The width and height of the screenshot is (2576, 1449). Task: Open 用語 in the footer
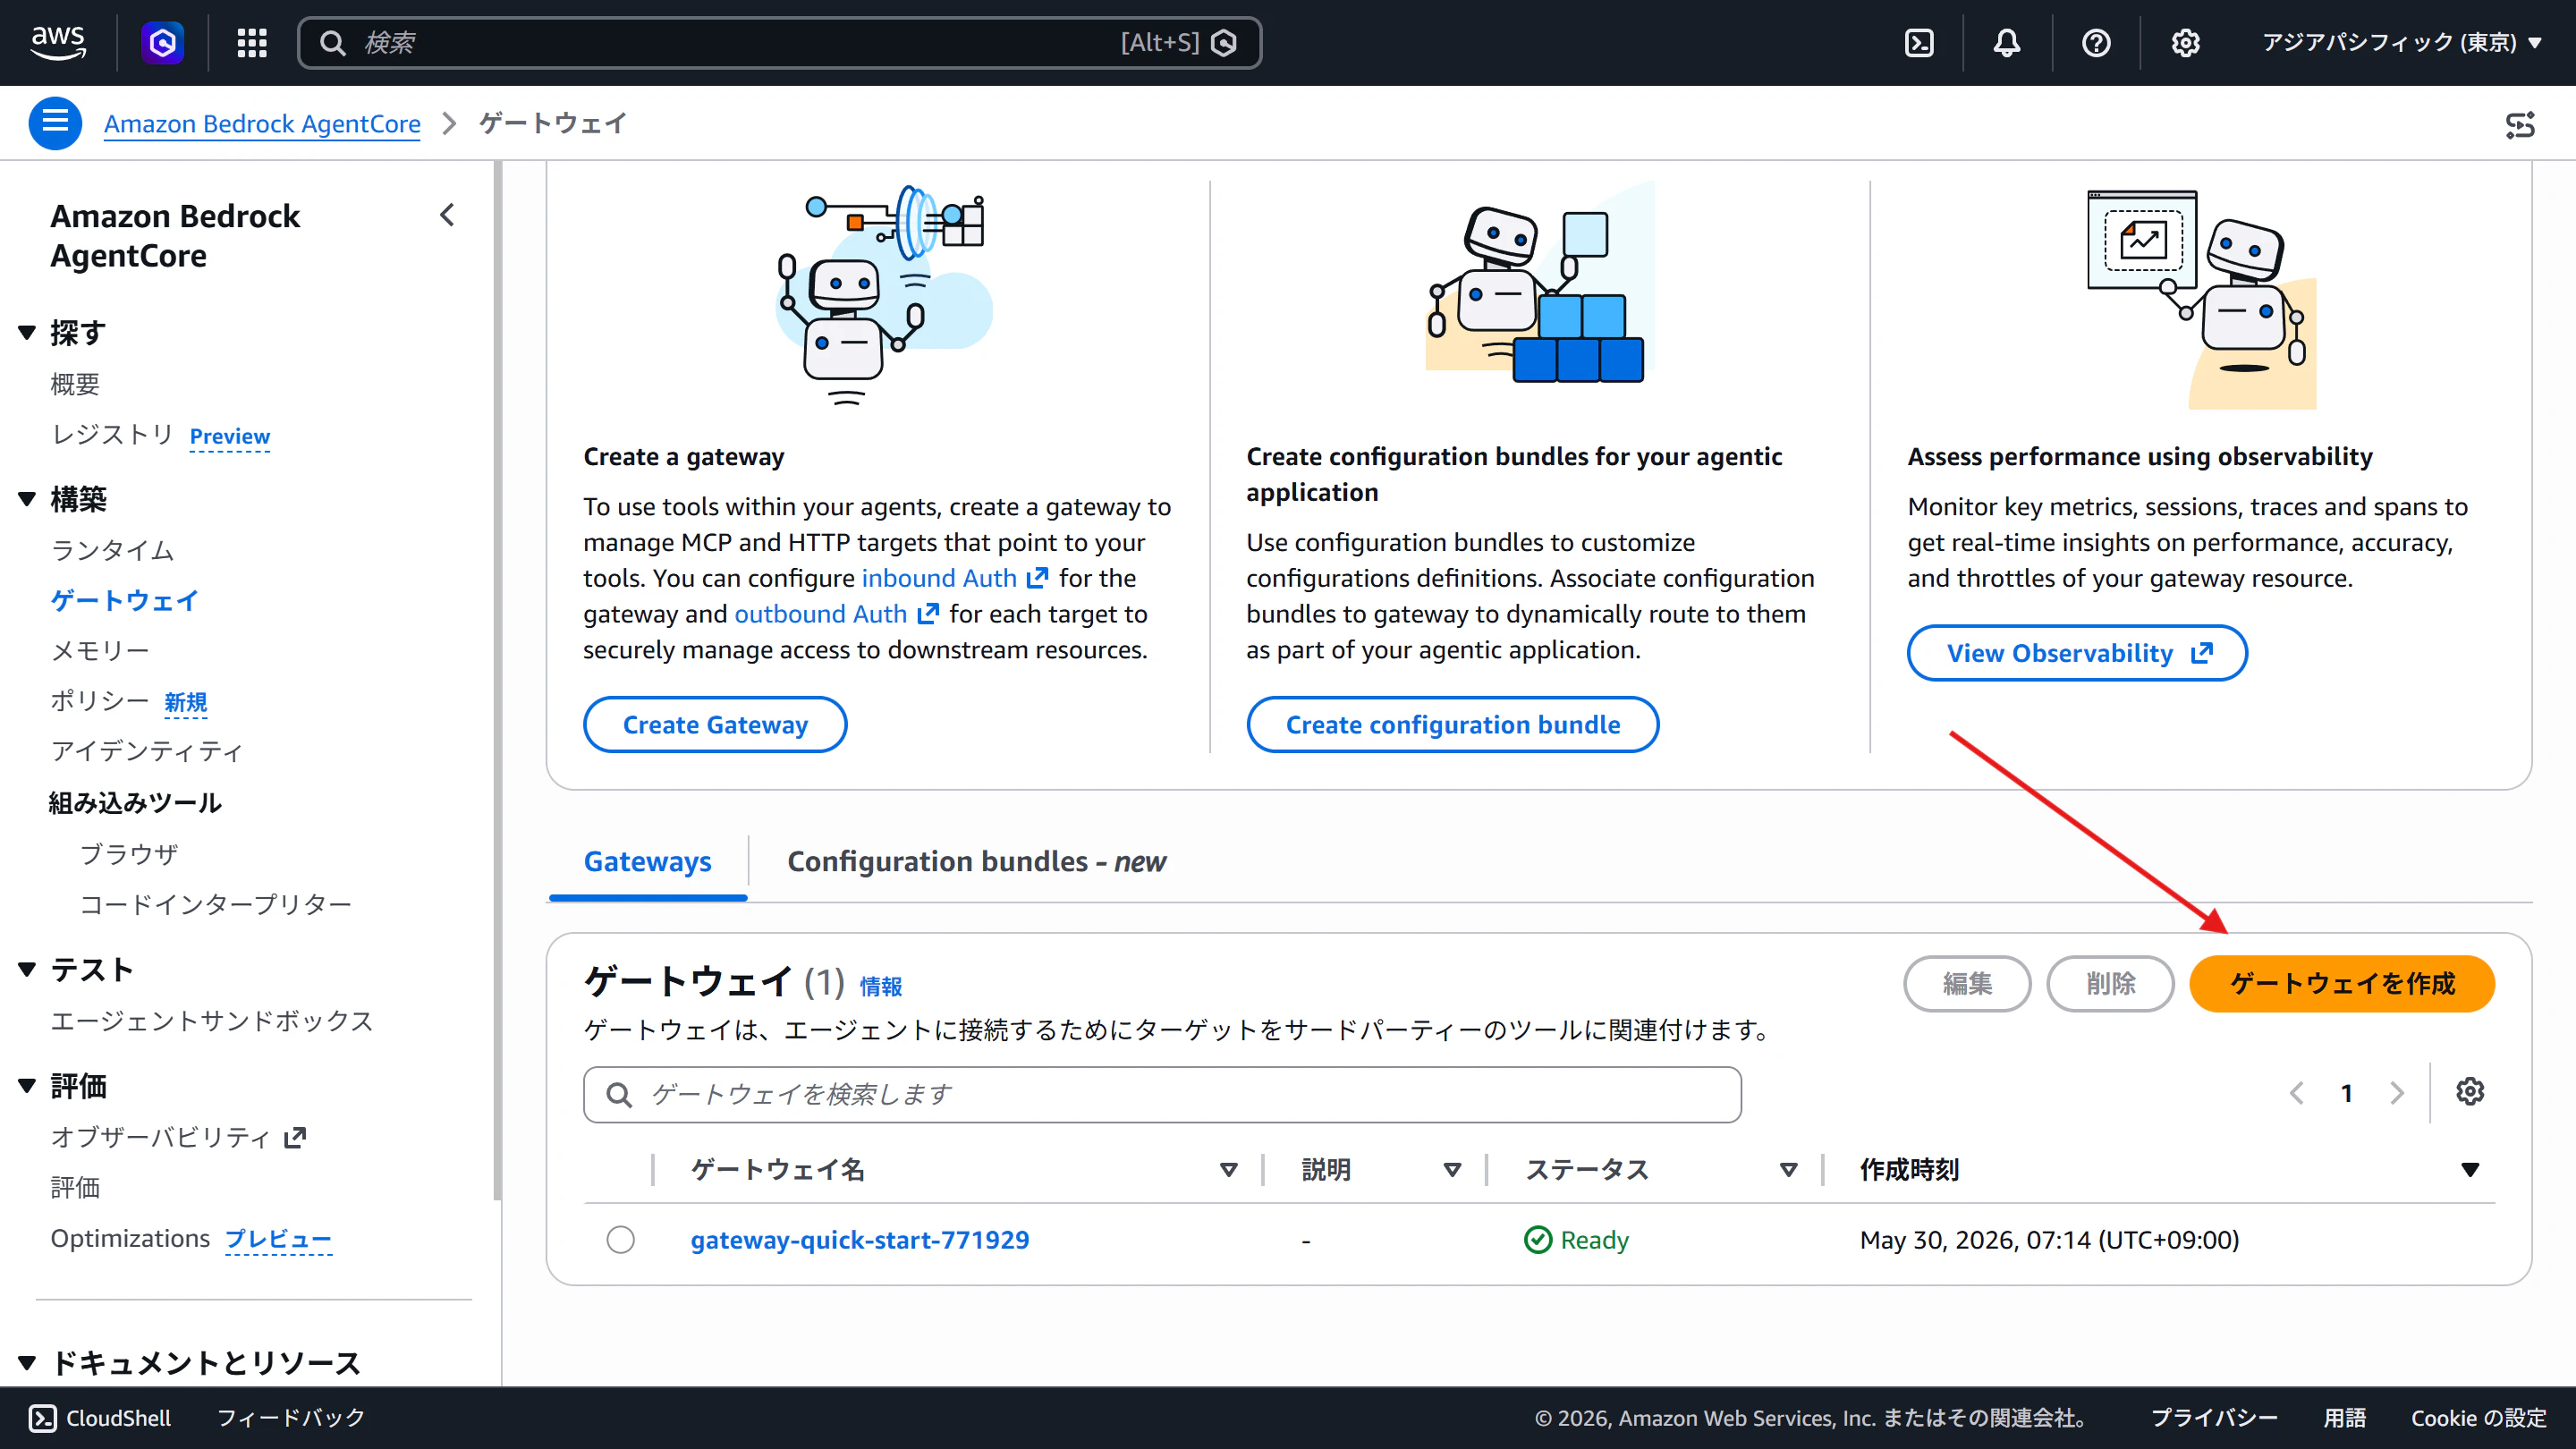(2344, 1418)
